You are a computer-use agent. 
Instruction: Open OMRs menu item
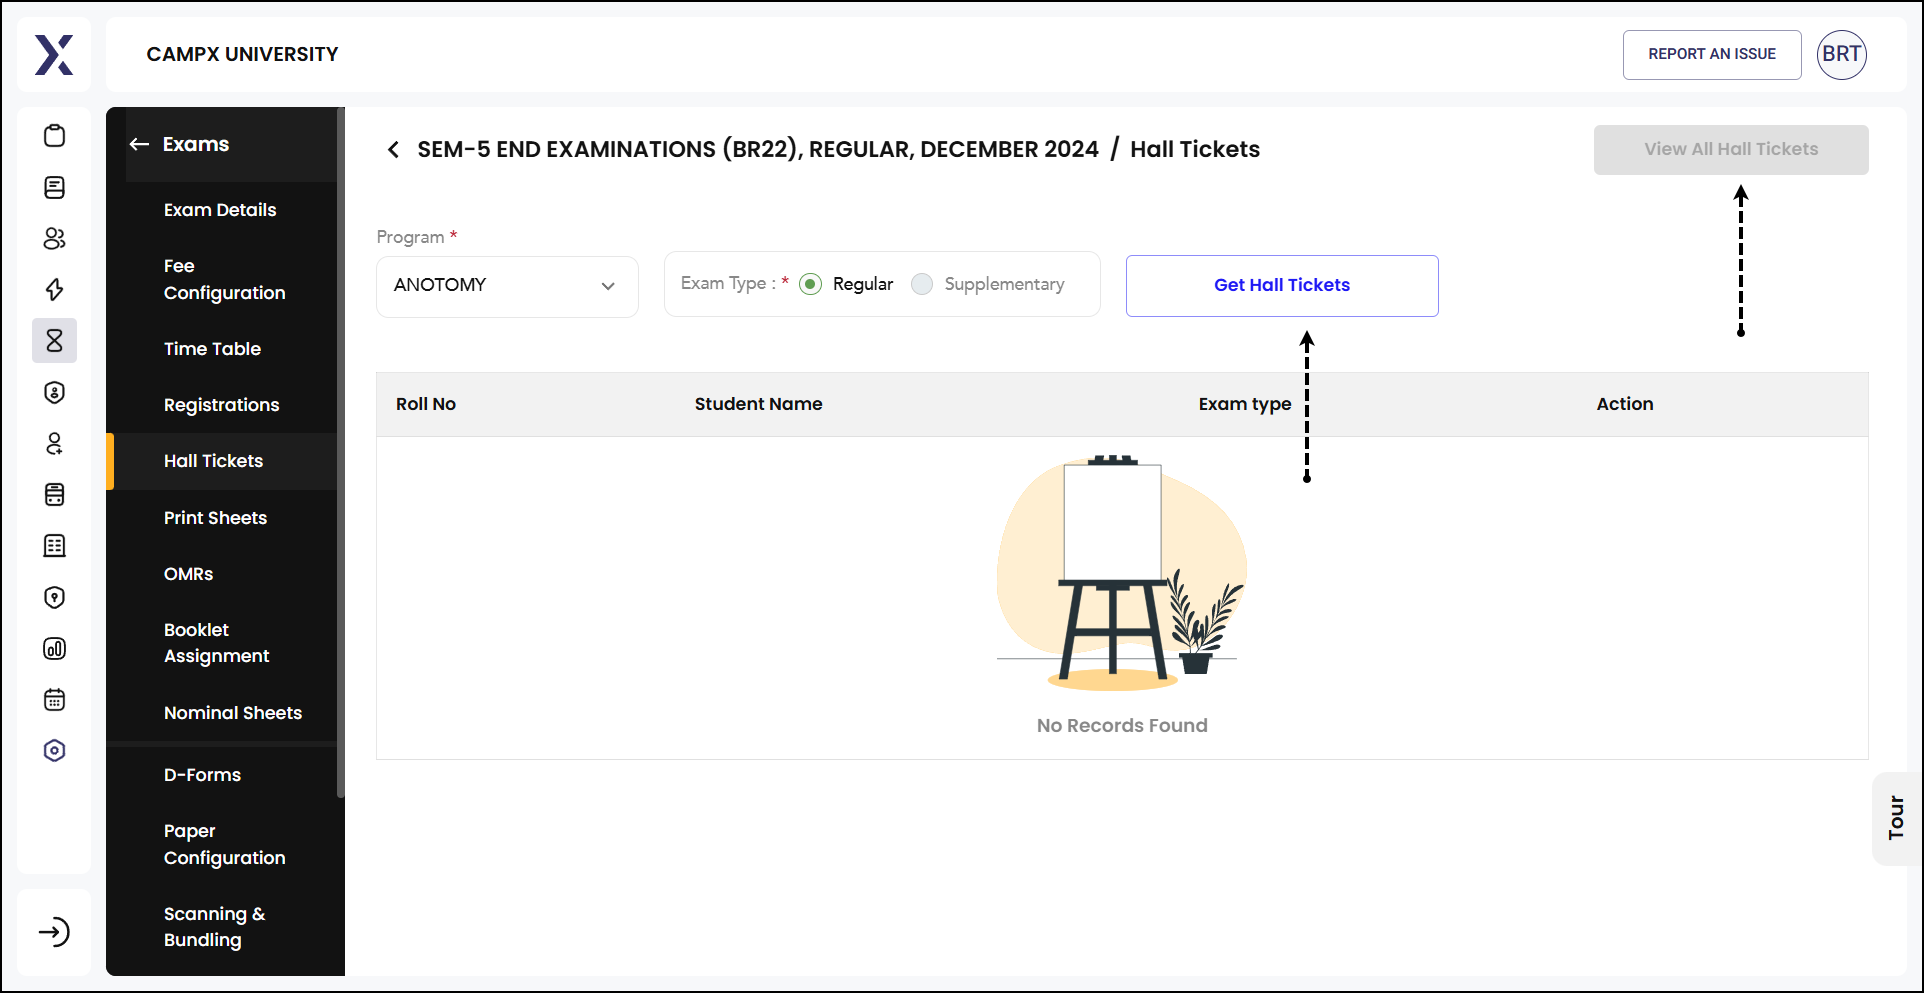tap(188, 574)
